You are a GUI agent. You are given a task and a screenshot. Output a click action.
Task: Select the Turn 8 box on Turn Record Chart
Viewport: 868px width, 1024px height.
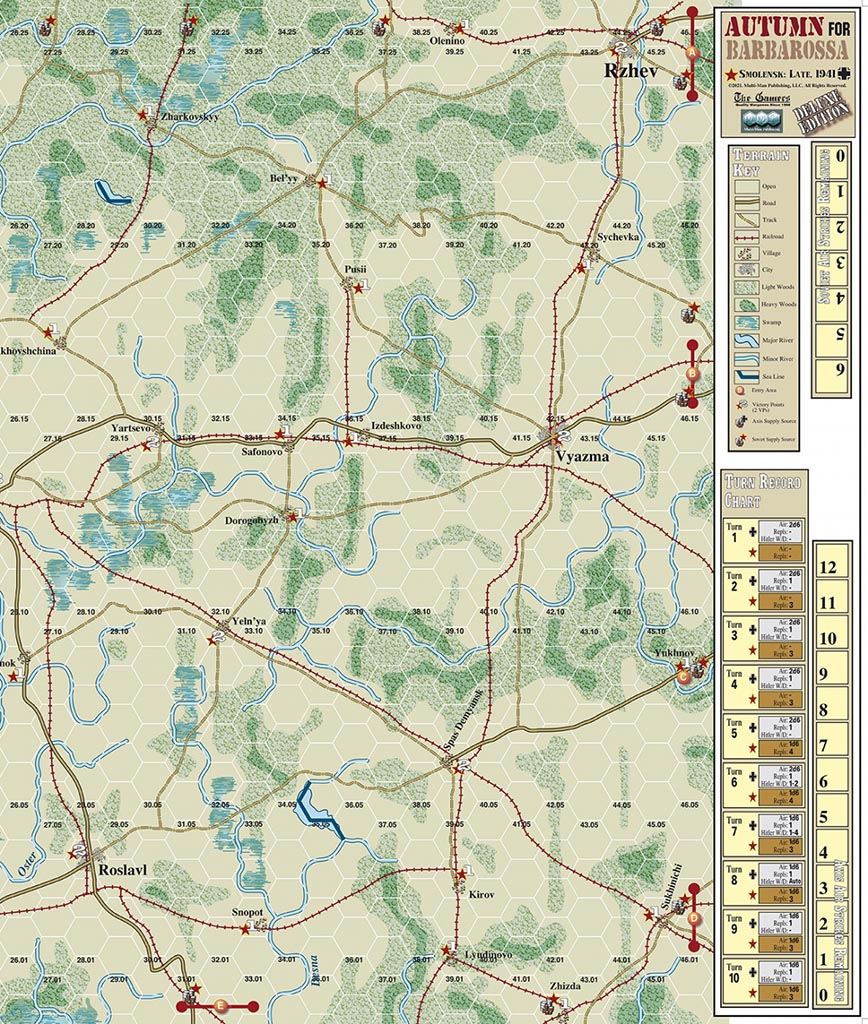tap(764, 884)
